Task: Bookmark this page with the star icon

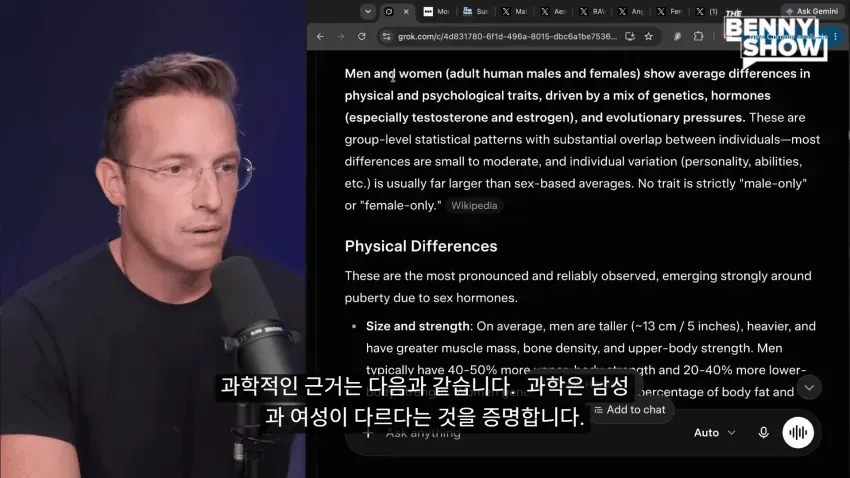Action: (x=649, y=36)
